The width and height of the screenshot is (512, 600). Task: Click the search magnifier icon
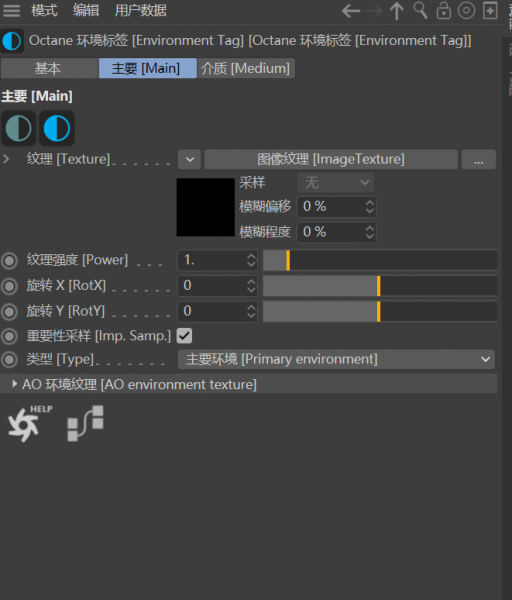pos(420,10)
